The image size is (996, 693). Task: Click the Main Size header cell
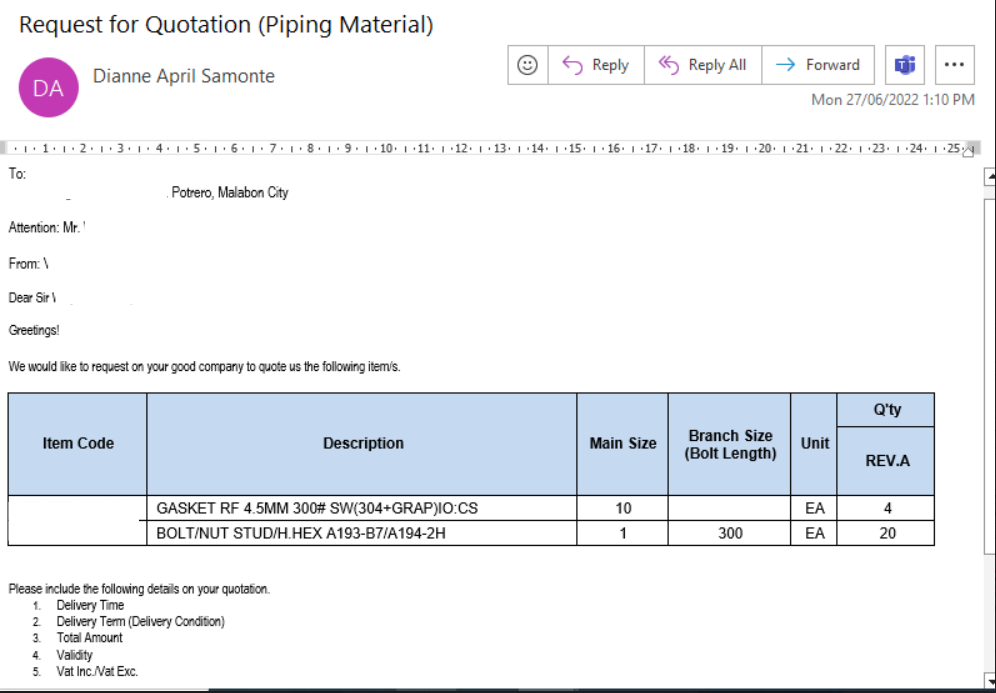pyautogui.click(x=622, y=443)
